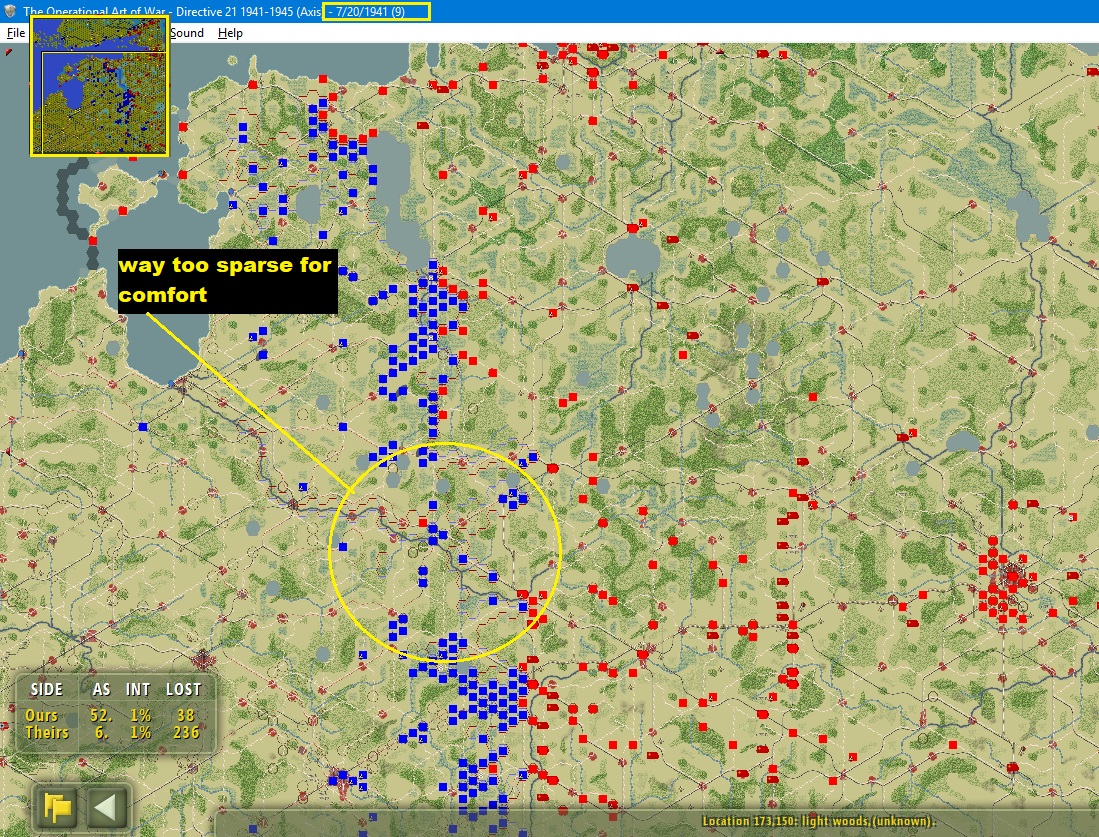Click the yellow flags button
Screen dimensions: 1099x837
pyautogui.click(x=57, y=807)
